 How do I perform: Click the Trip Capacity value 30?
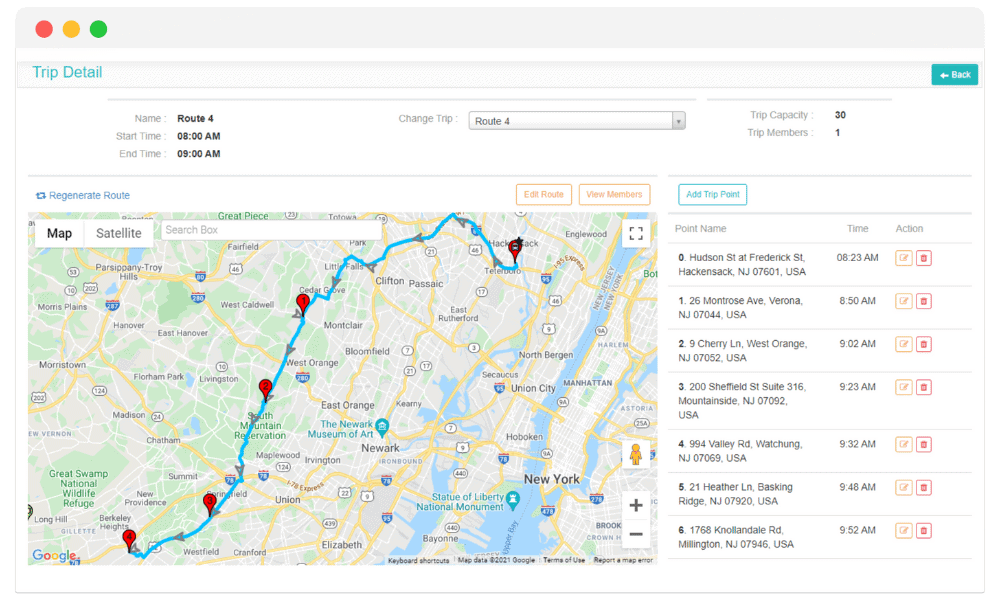pyautogui.click(x=840, y=115)
